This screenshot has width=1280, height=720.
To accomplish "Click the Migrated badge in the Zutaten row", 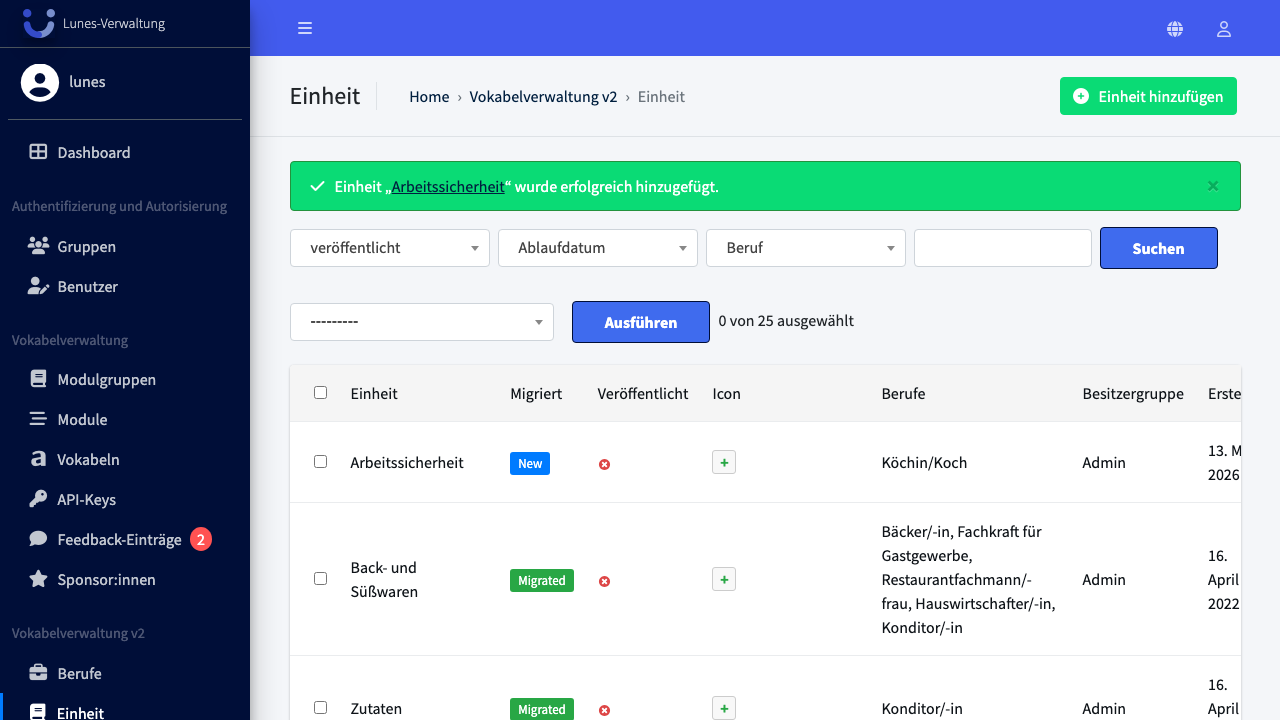I will click(x=542, y=709).
